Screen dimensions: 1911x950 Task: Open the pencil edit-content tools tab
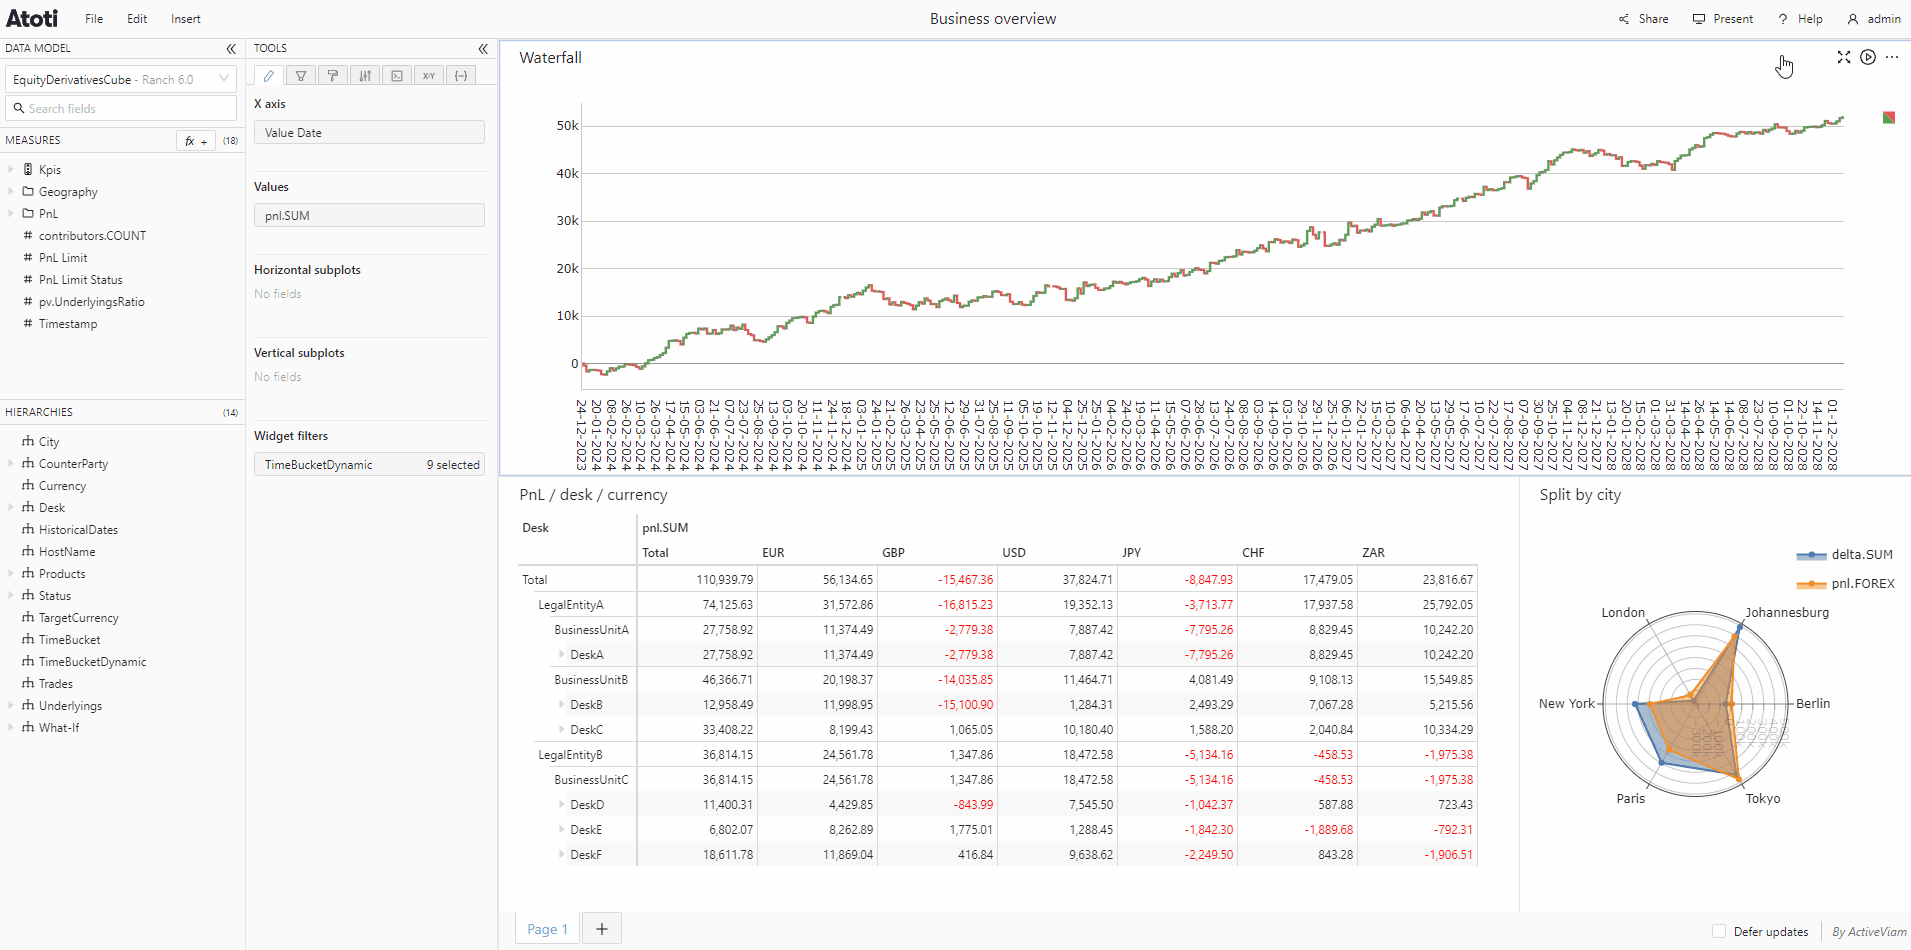(269, 76)
